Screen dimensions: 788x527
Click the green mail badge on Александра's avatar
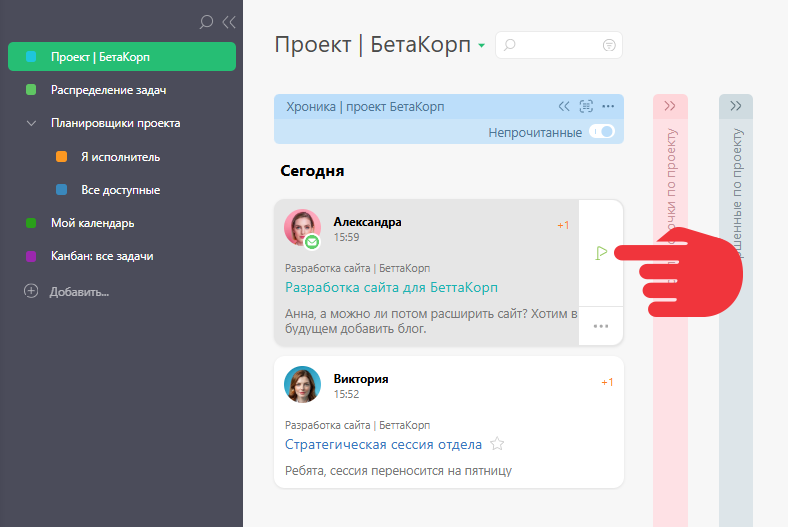[x=312, y=242]
